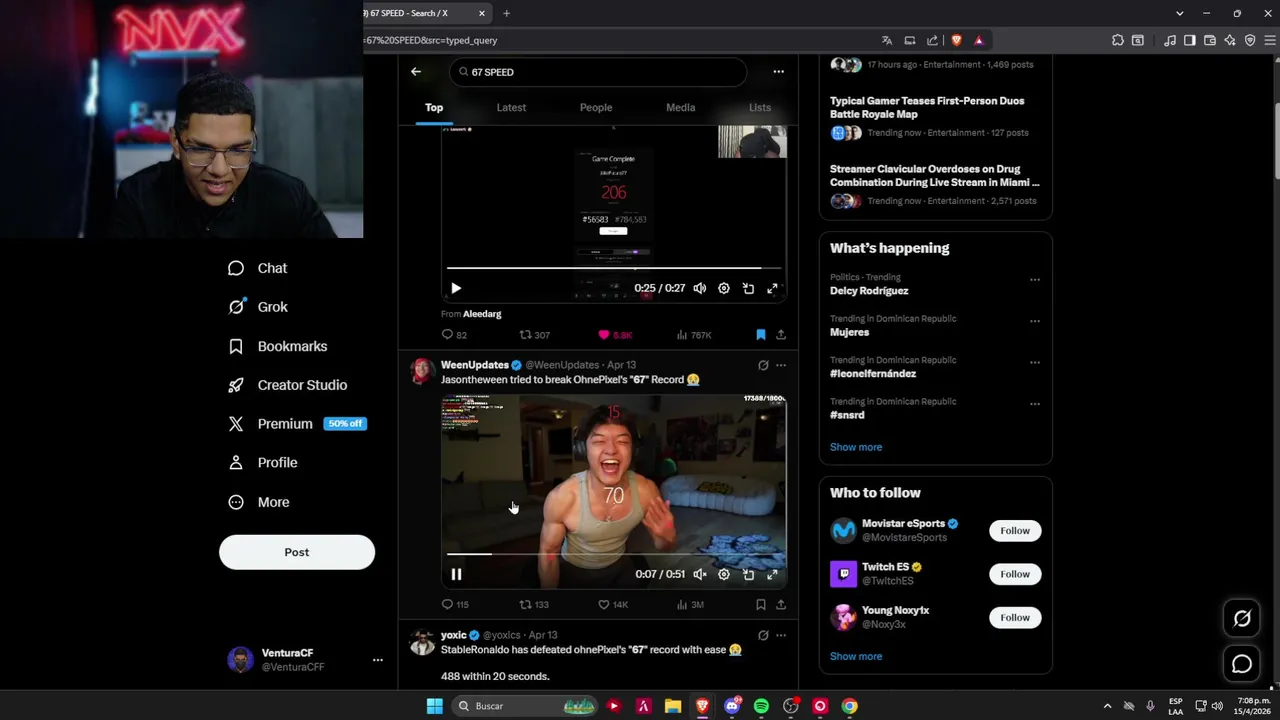This screenshot has height=720, width=1280.
Task: Pause the Jasontheween video
Action: pos(456,574)
